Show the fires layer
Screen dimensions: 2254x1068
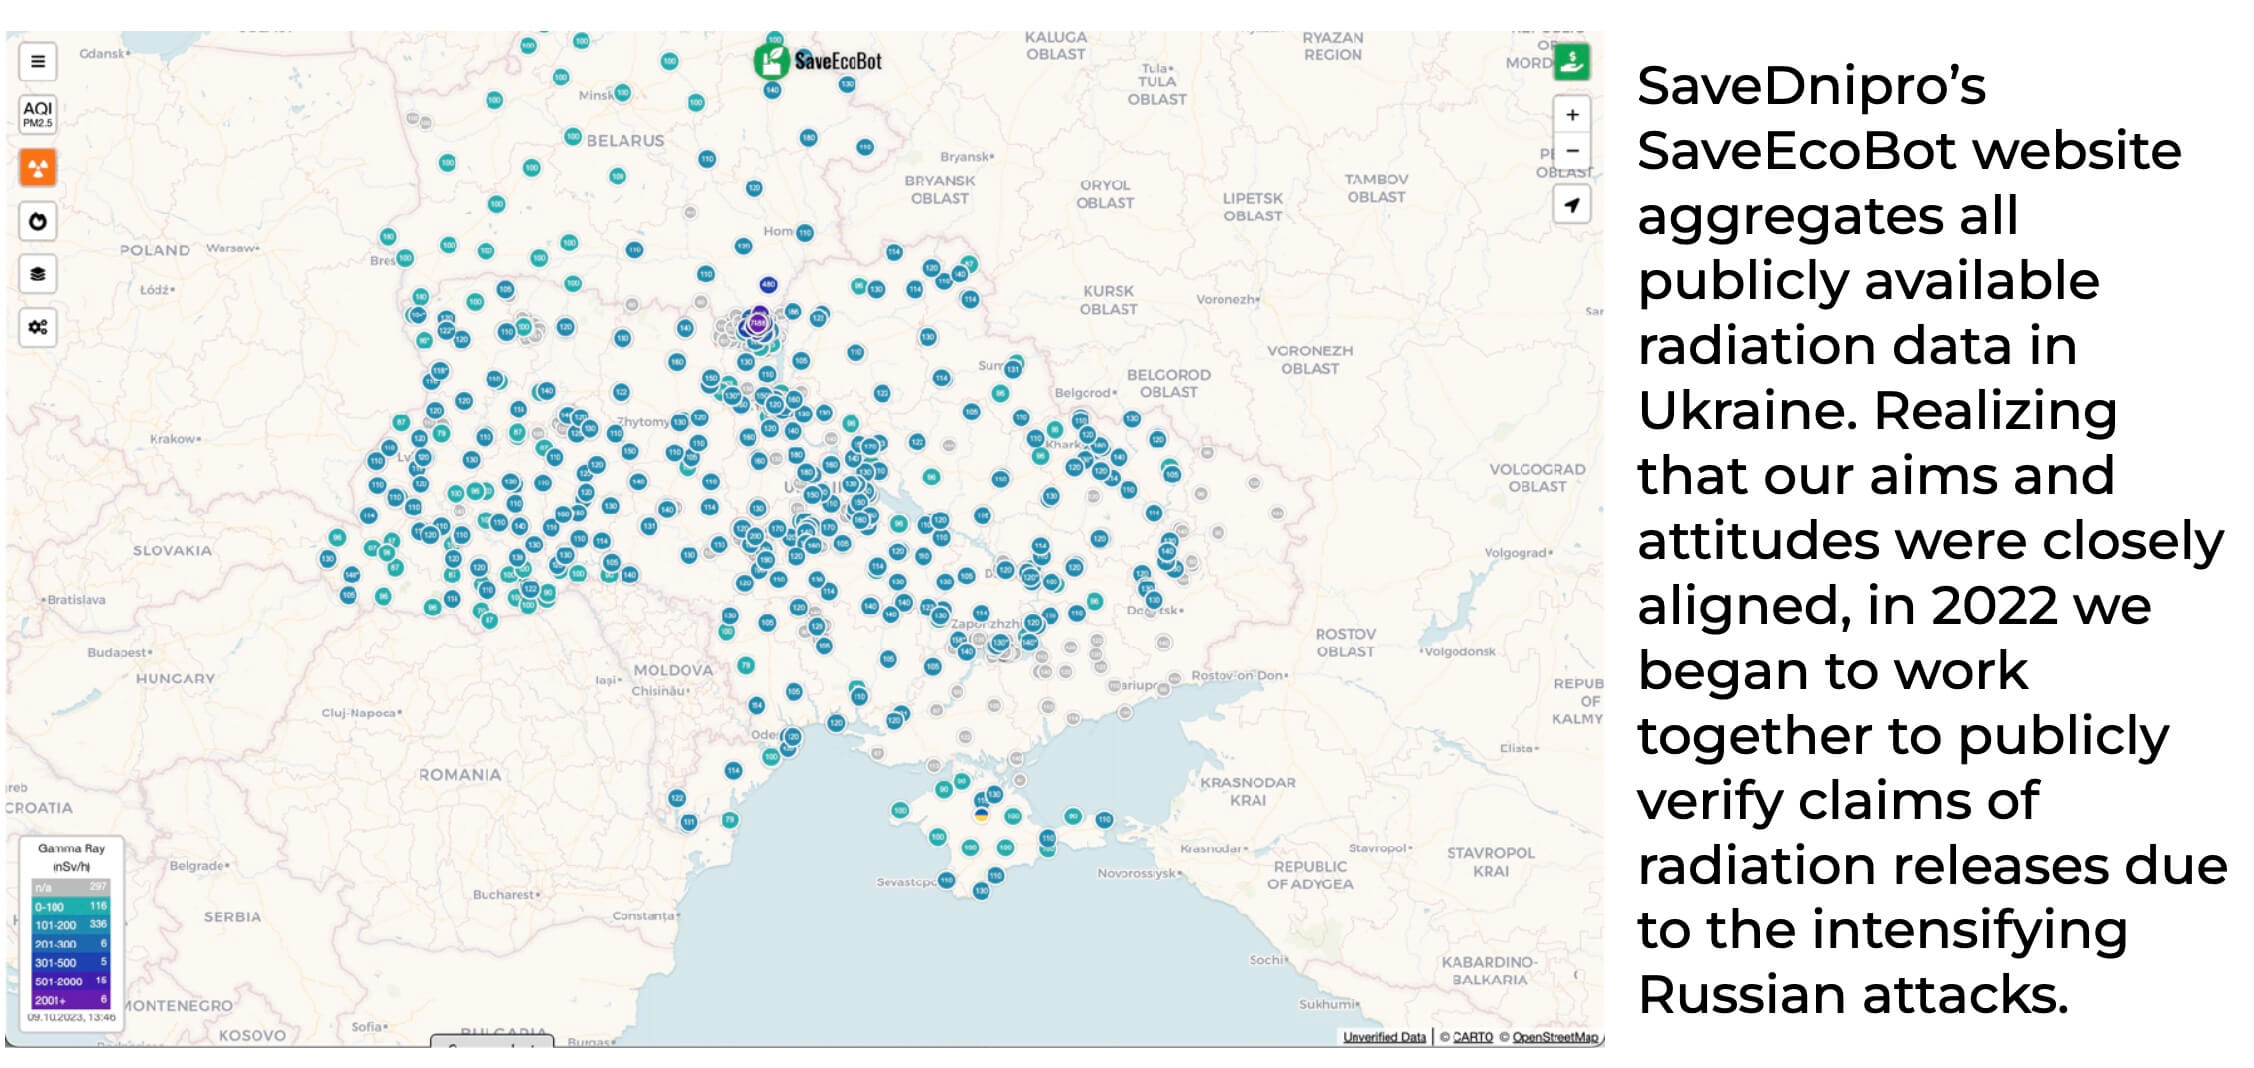(38, 221)
